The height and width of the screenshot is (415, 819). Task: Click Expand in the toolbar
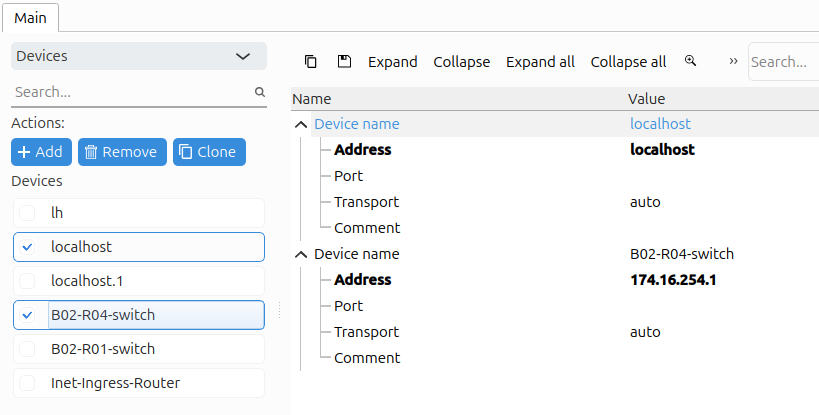pos(393,62)
